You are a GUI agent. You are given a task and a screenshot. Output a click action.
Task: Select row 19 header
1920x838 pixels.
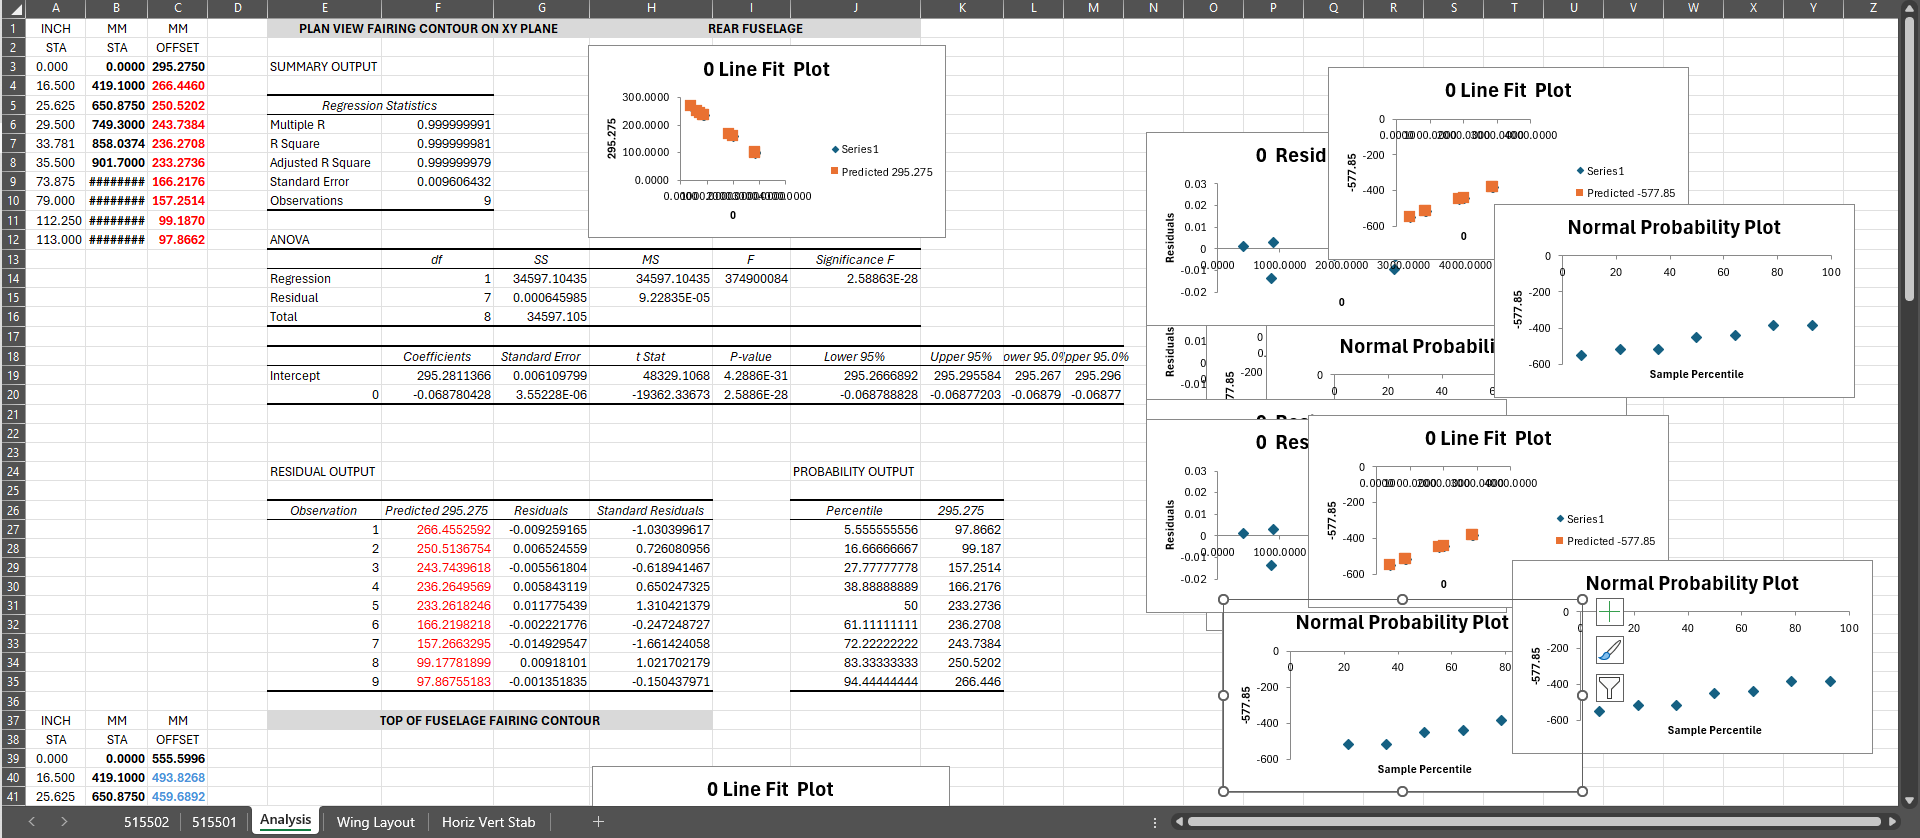click(x=13, y=376)
